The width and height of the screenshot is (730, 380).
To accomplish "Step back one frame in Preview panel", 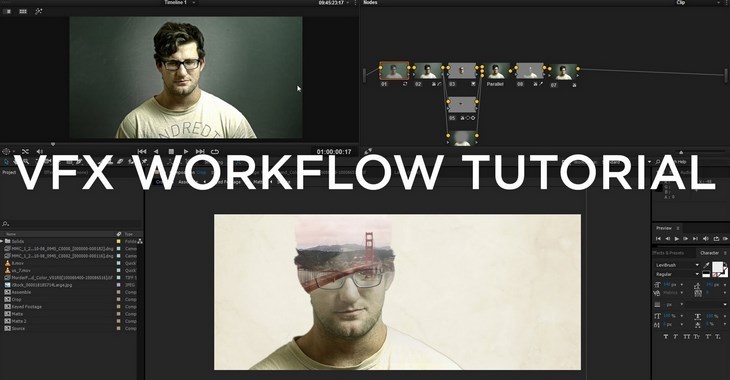I will (668, 239).
